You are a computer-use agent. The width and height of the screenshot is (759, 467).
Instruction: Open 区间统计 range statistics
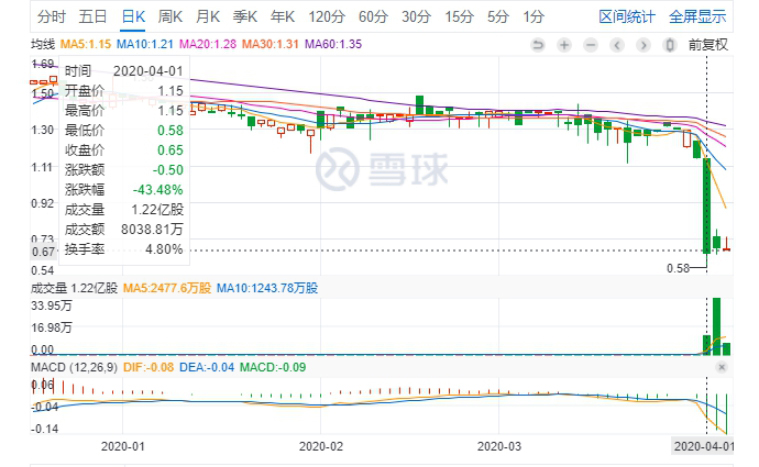(627, 17)
